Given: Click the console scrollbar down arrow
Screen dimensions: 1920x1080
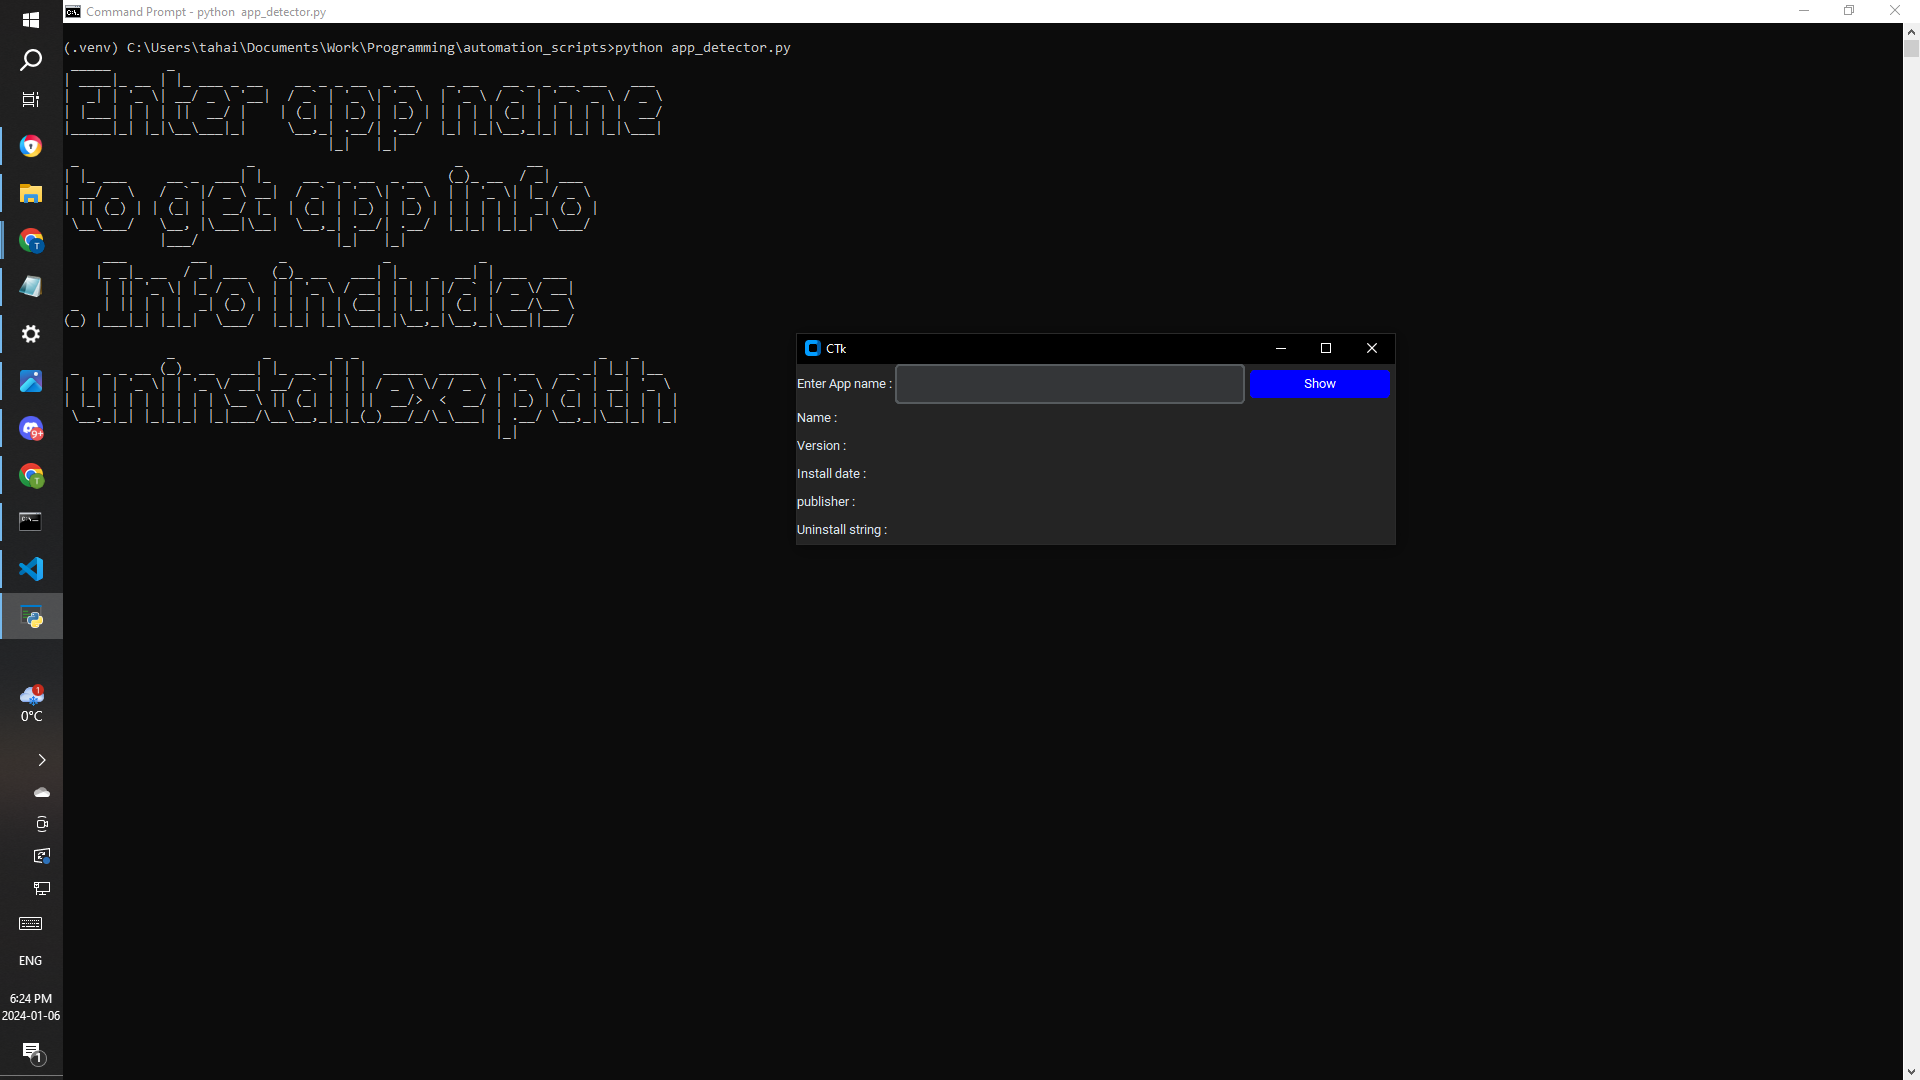Looking at the screenshot, I should click(1911, 1071).
